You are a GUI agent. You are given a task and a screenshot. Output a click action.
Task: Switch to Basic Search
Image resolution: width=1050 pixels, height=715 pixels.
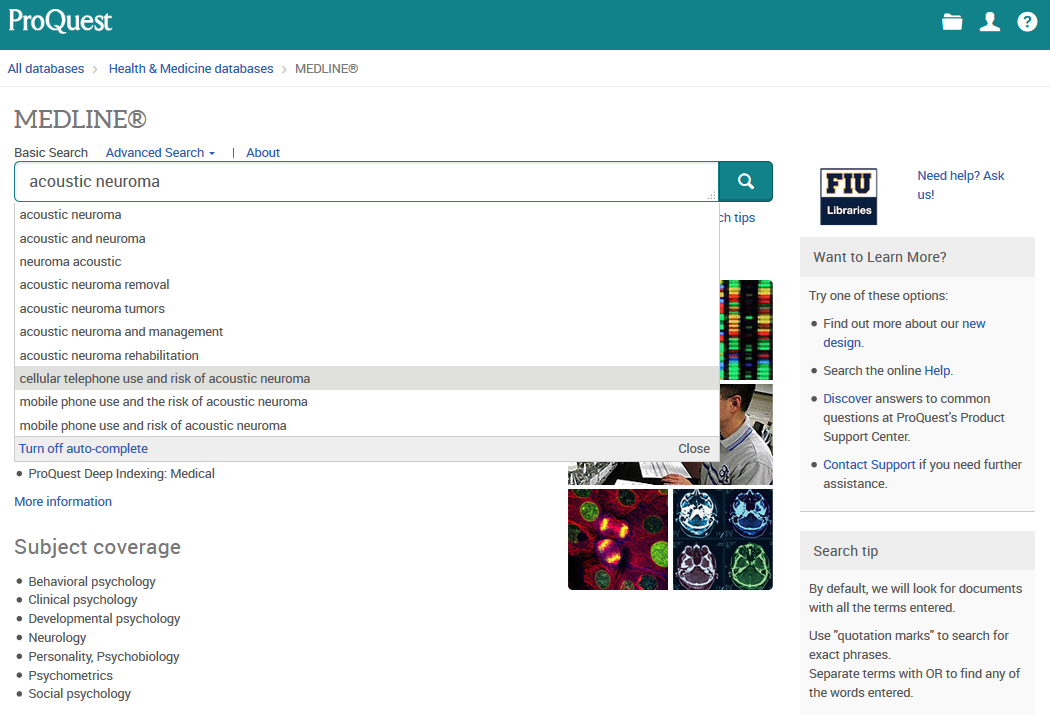click(x=51, y=152)
